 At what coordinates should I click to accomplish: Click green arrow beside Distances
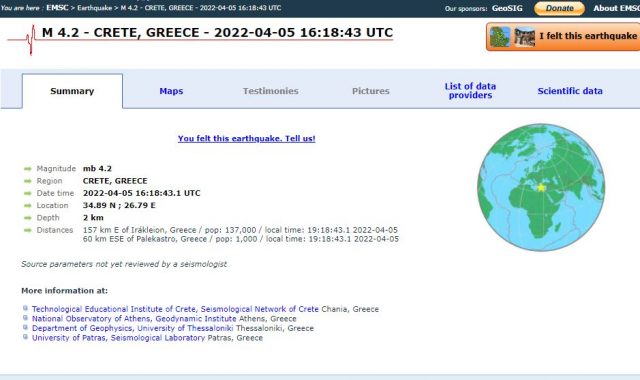pyautogui.click(x=28, y=230)
